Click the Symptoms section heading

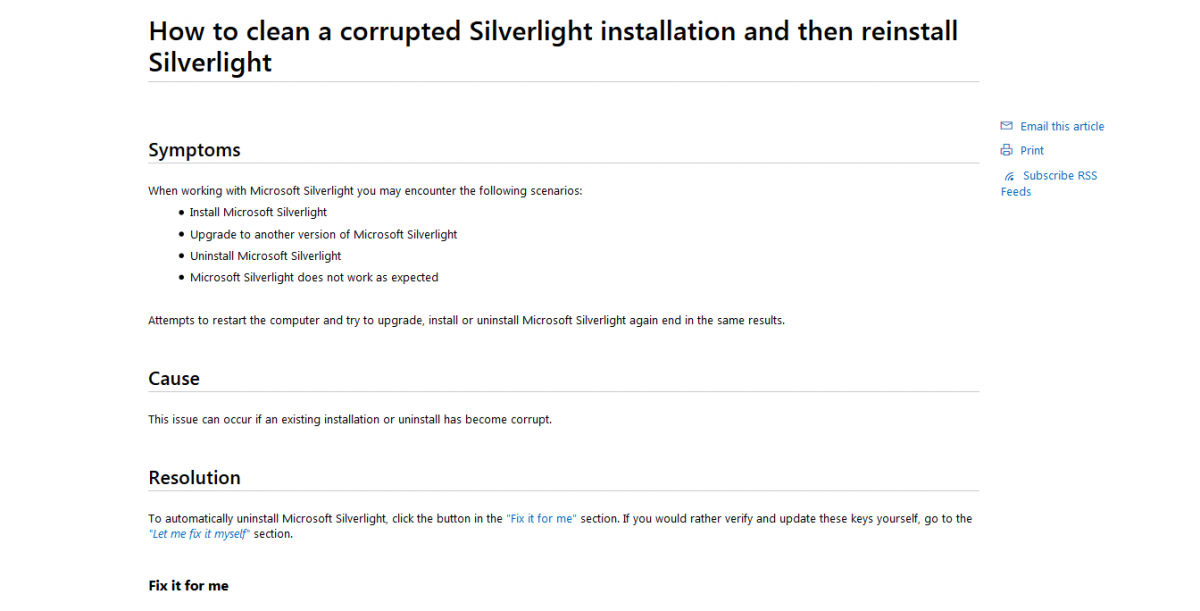click(194, 150)
